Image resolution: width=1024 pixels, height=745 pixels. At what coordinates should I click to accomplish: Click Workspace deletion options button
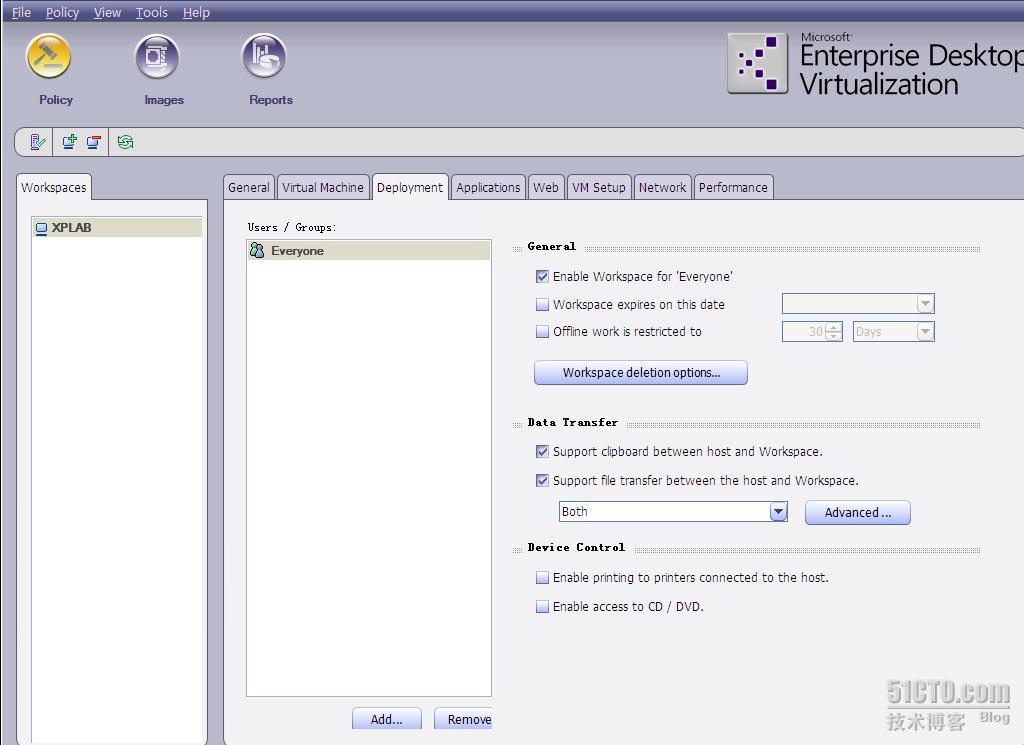coord(641,373)
